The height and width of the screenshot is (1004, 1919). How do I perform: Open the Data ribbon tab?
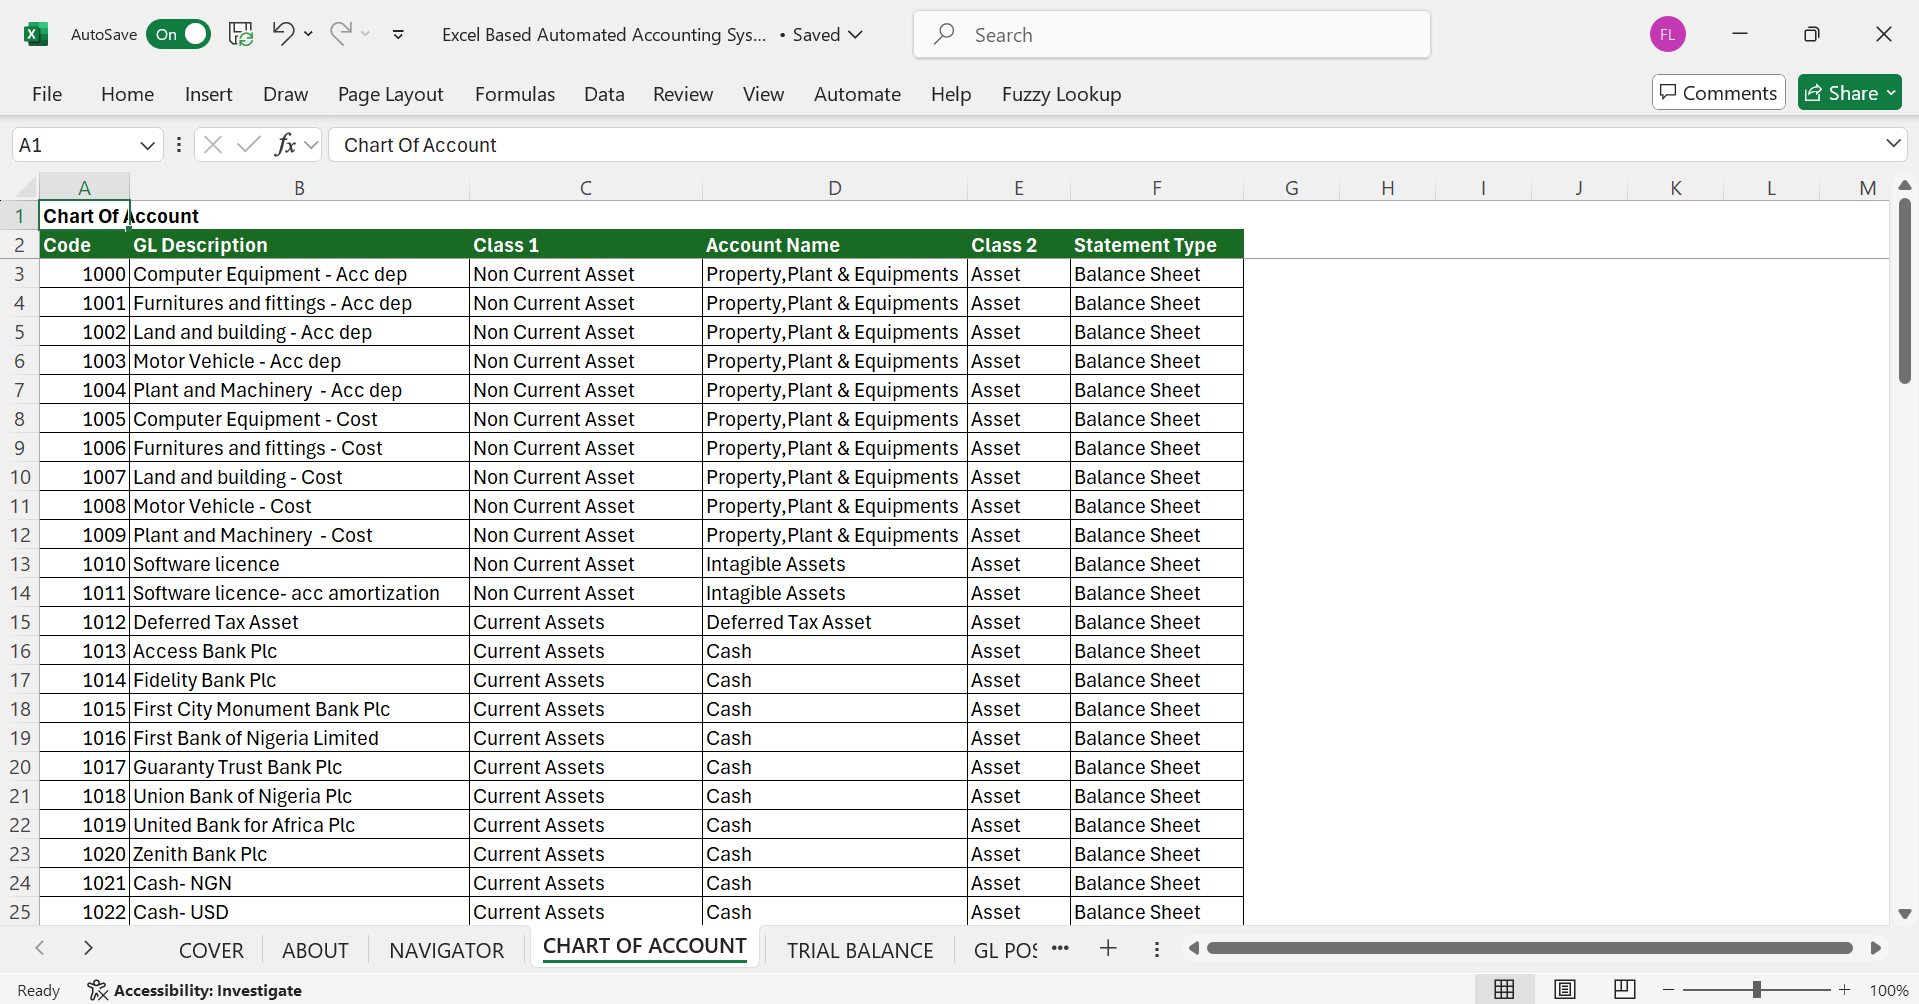[604, 94]
